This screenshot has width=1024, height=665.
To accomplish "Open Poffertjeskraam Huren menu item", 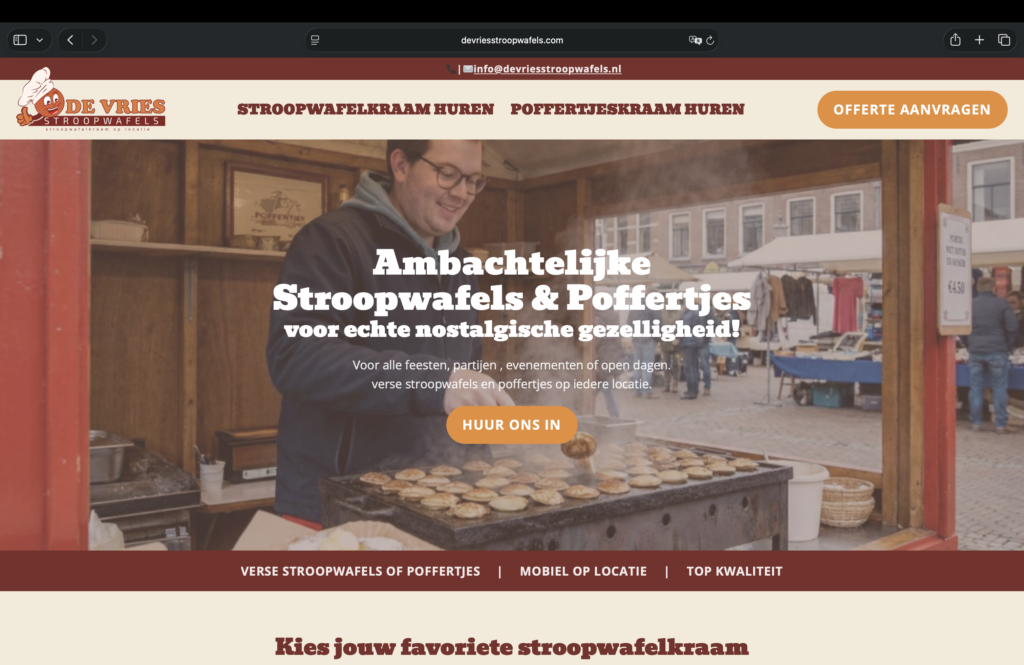I will pyautogui.click(x=628, y=109).
